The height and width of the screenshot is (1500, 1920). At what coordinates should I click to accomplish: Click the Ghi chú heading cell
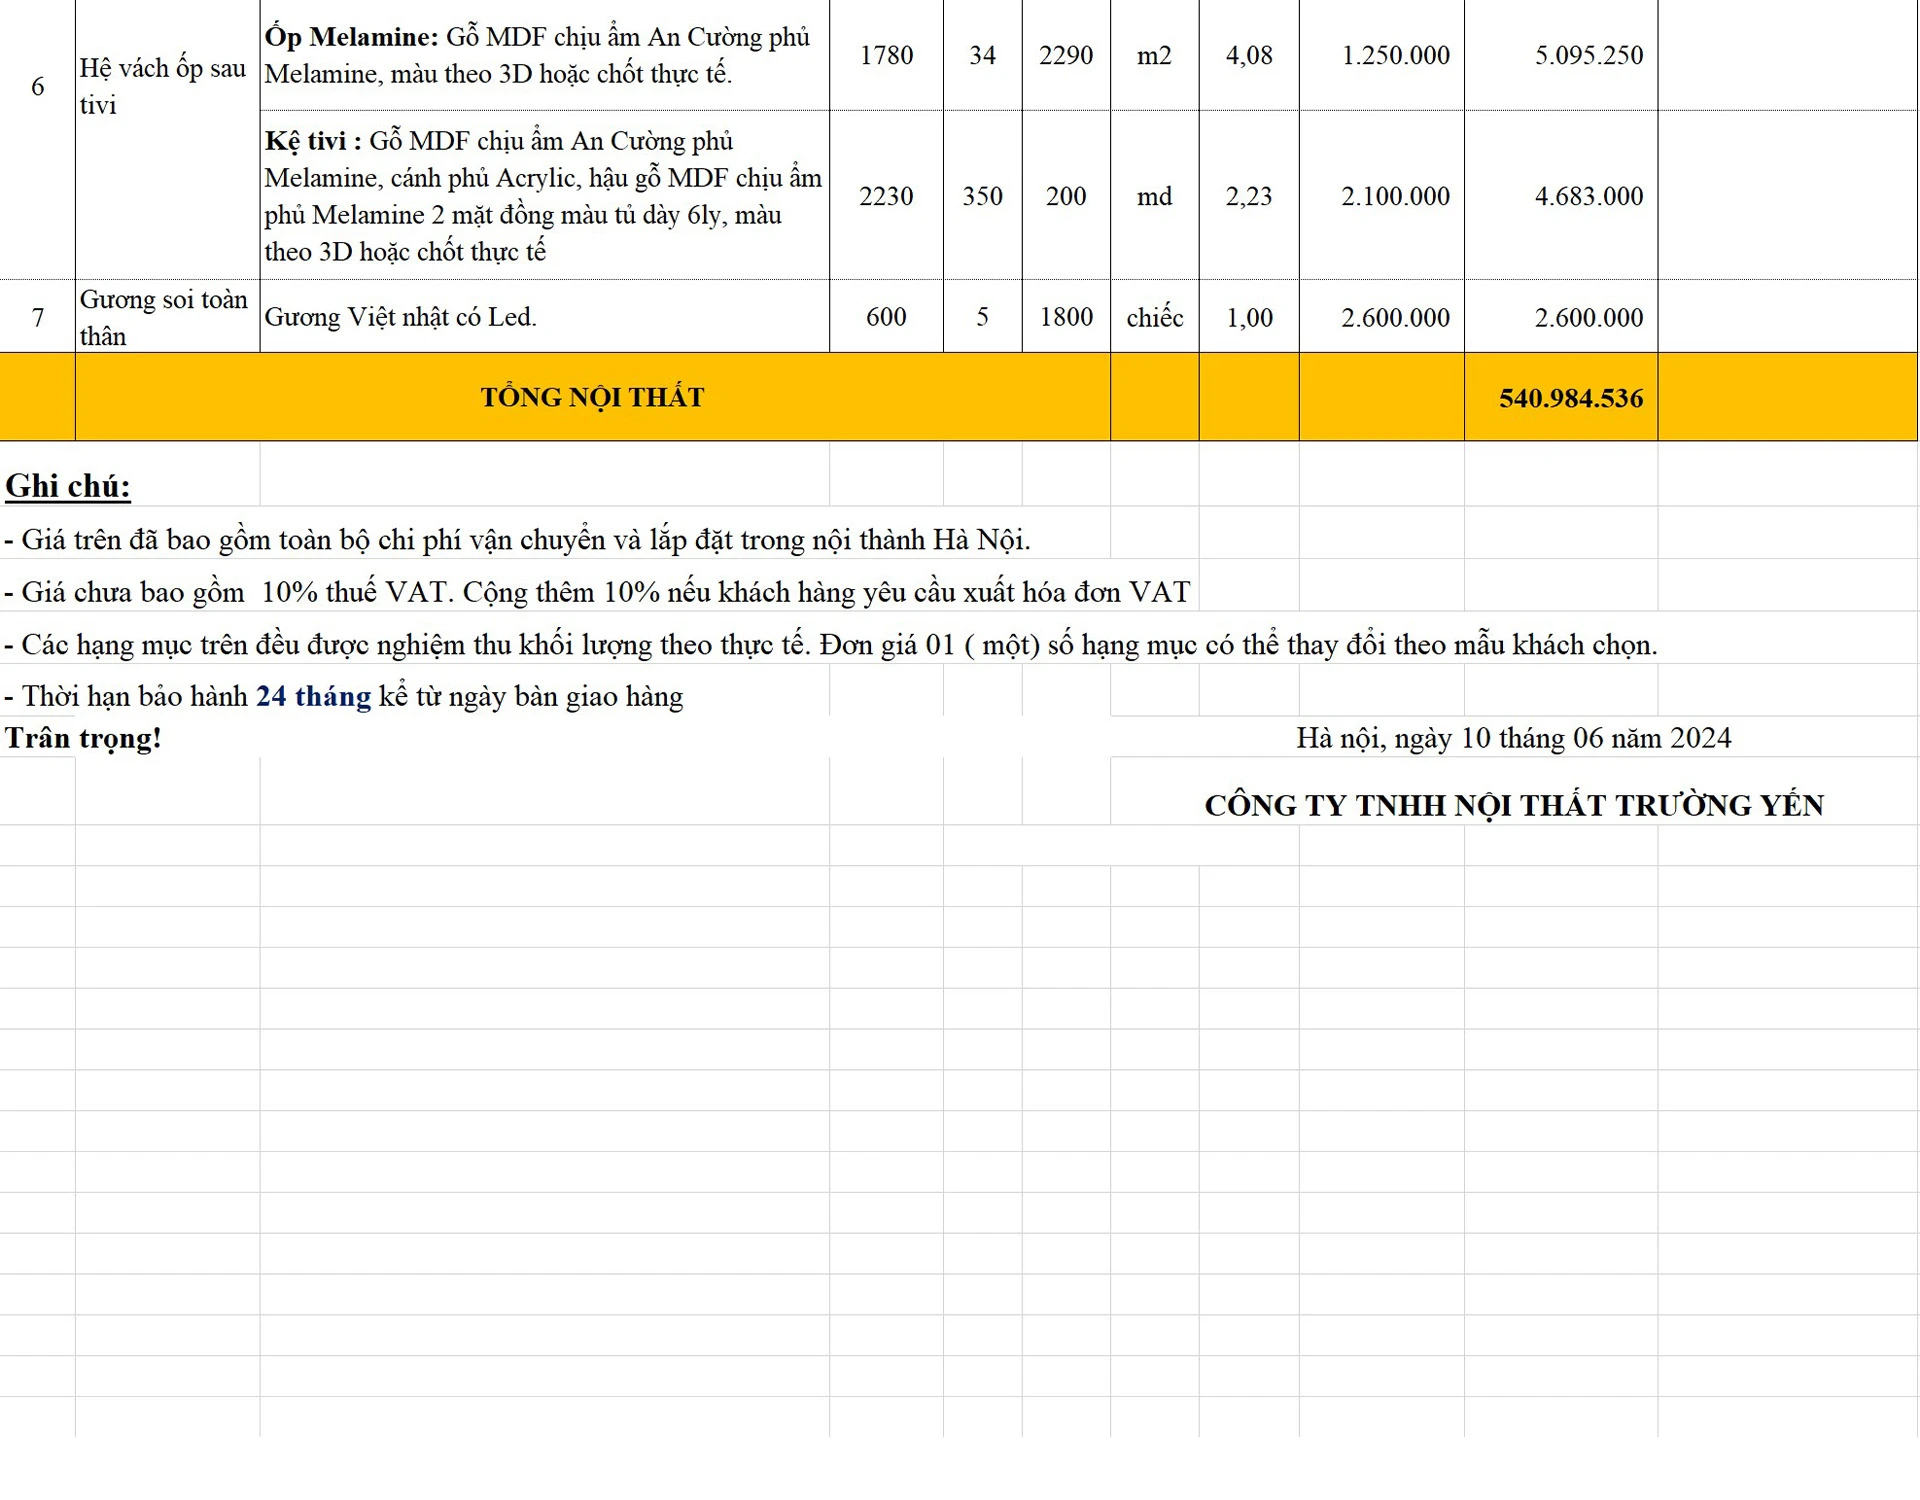[68, 486]
